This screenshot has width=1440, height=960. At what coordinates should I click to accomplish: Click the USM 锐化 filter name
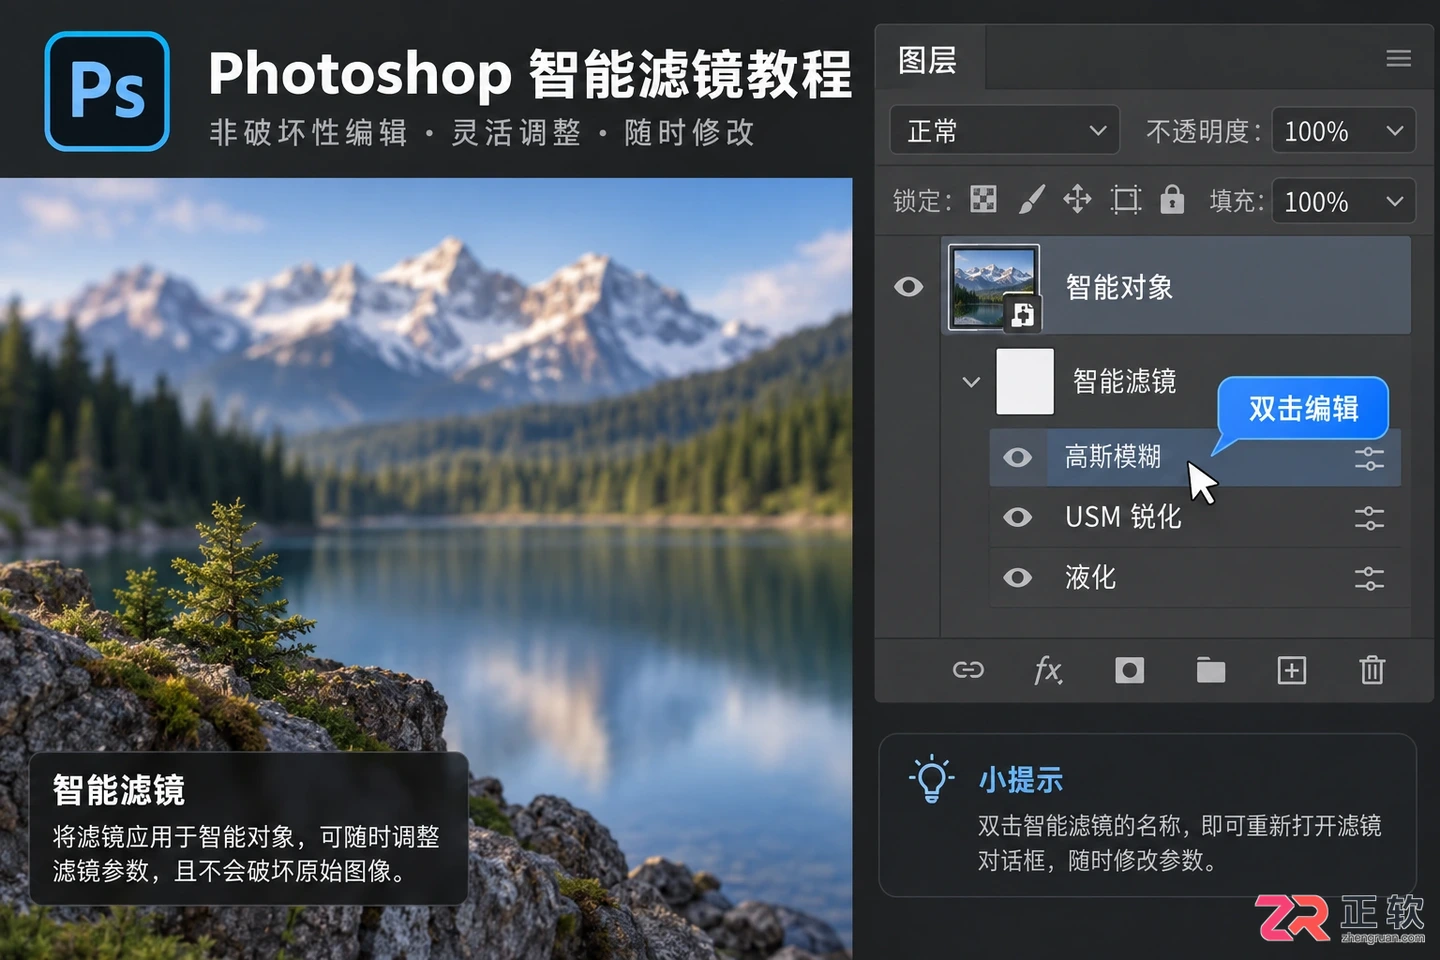[x=1123, y=517]
